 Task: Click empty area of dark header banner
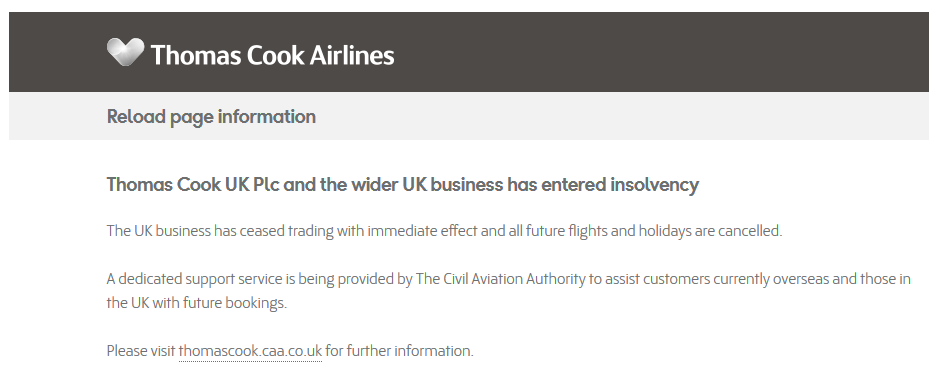click(x=652, y=52)
